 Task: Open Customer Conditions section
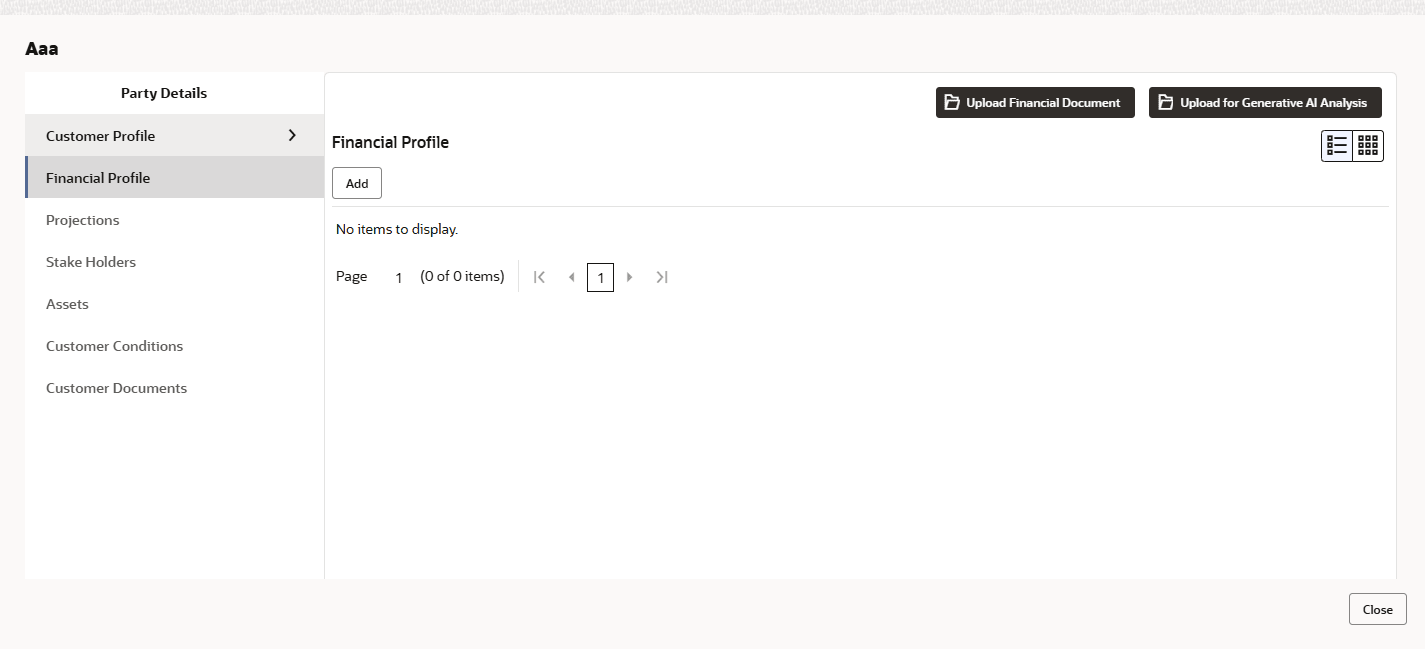174,345
